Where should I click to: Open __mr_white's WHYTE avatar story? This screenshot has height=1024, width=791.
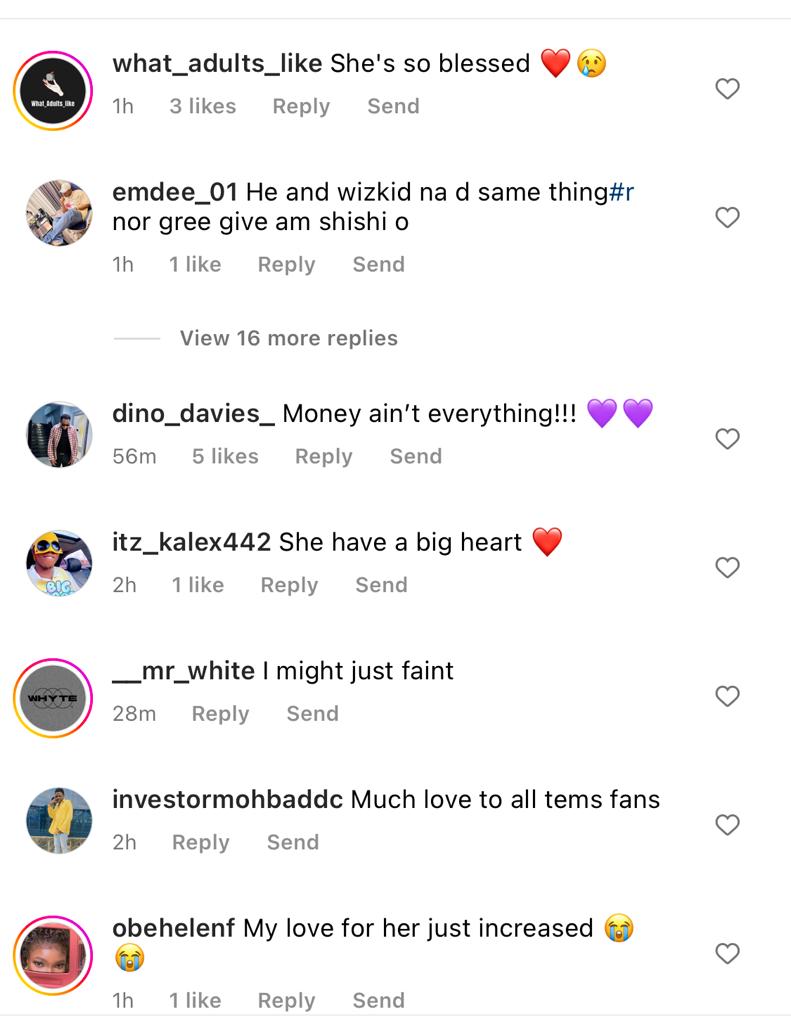(x=53, y=698)
